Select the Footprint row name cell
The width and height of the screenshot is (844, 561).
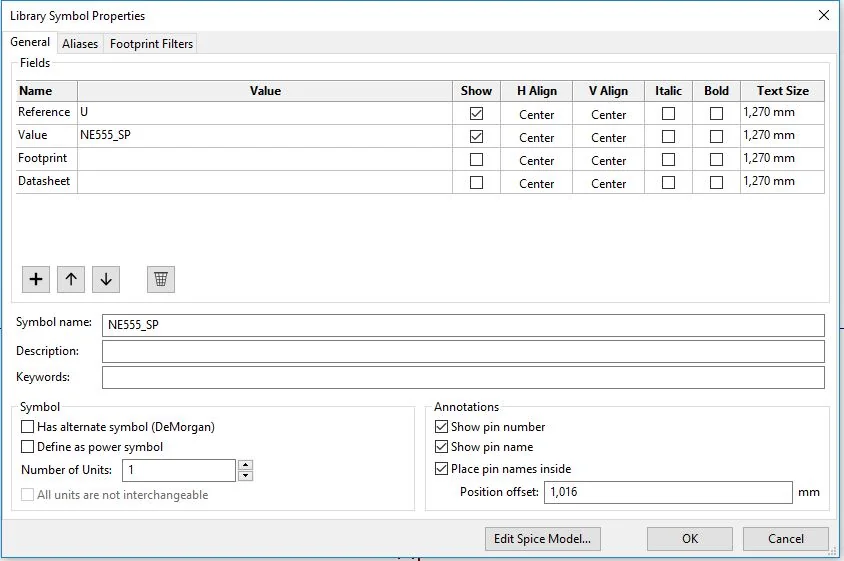pyautogui.click(x=47, y=159)
